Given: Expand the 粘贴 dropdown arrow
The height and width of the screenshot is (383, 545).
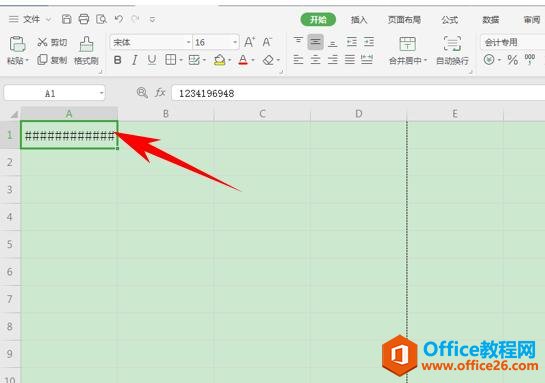Looking at the screenshot, I should click(x=27, y=60).
